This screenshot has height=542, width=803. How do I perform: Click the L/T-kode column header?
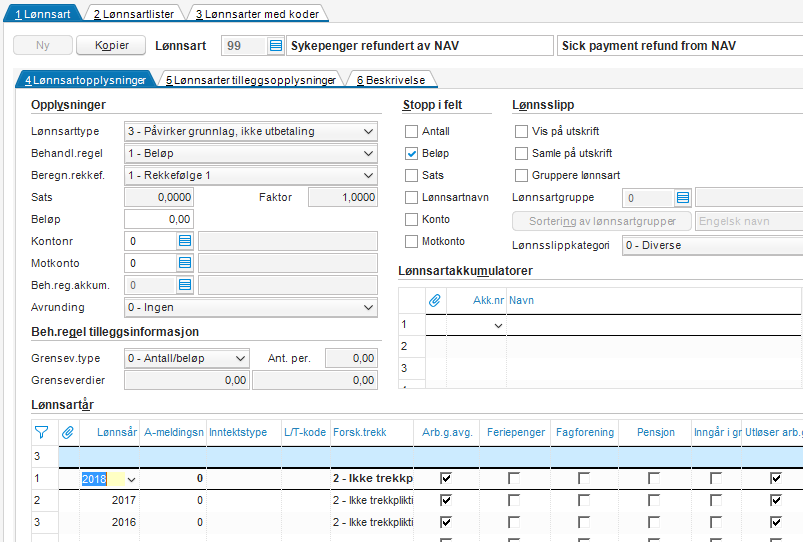click(x=305, y=432)
